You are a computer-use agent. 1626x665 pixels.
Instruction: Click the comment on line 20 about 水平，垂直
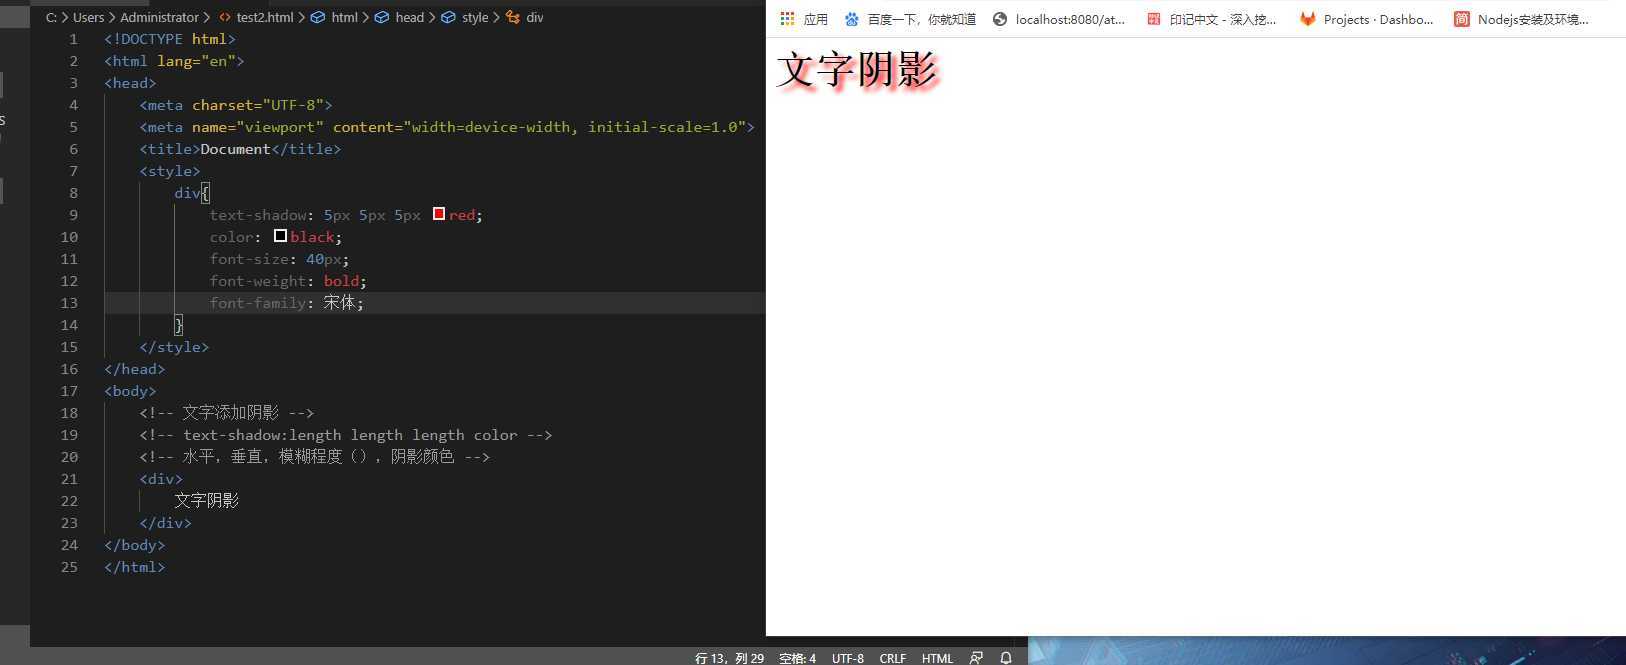tap(315, 457)
